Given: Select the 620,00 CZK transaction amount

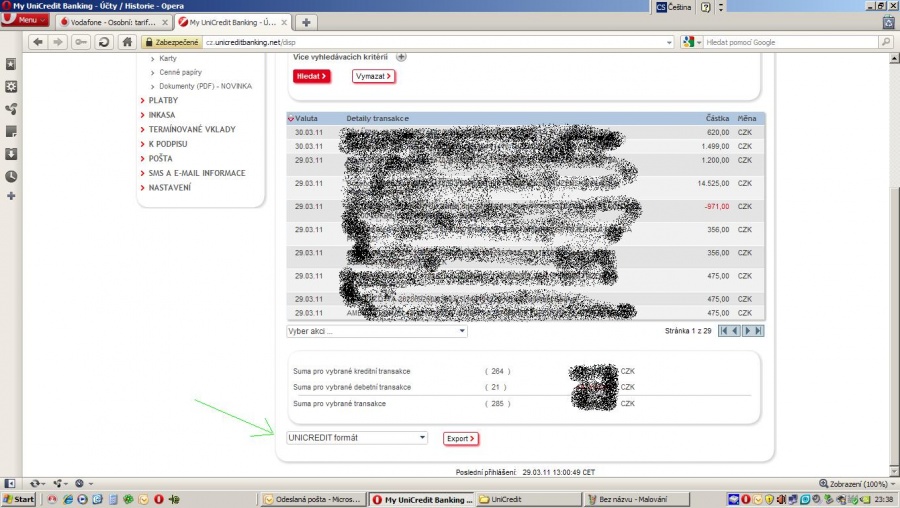Looking at the screenshot, I should pyautogui.click(x=718, y=133).
